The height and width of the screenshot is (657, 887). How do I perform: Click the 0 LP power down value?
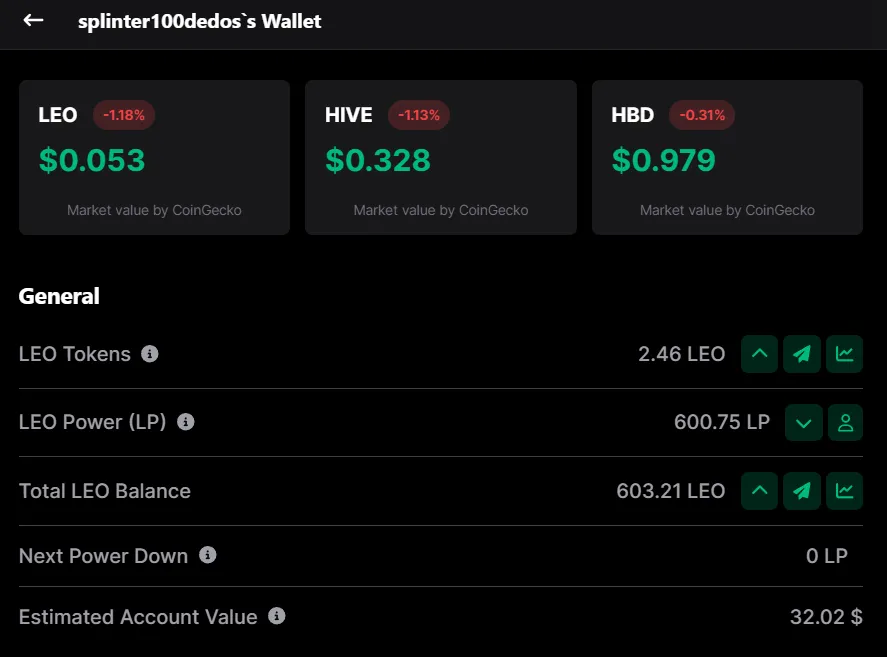tap(827, 556)
